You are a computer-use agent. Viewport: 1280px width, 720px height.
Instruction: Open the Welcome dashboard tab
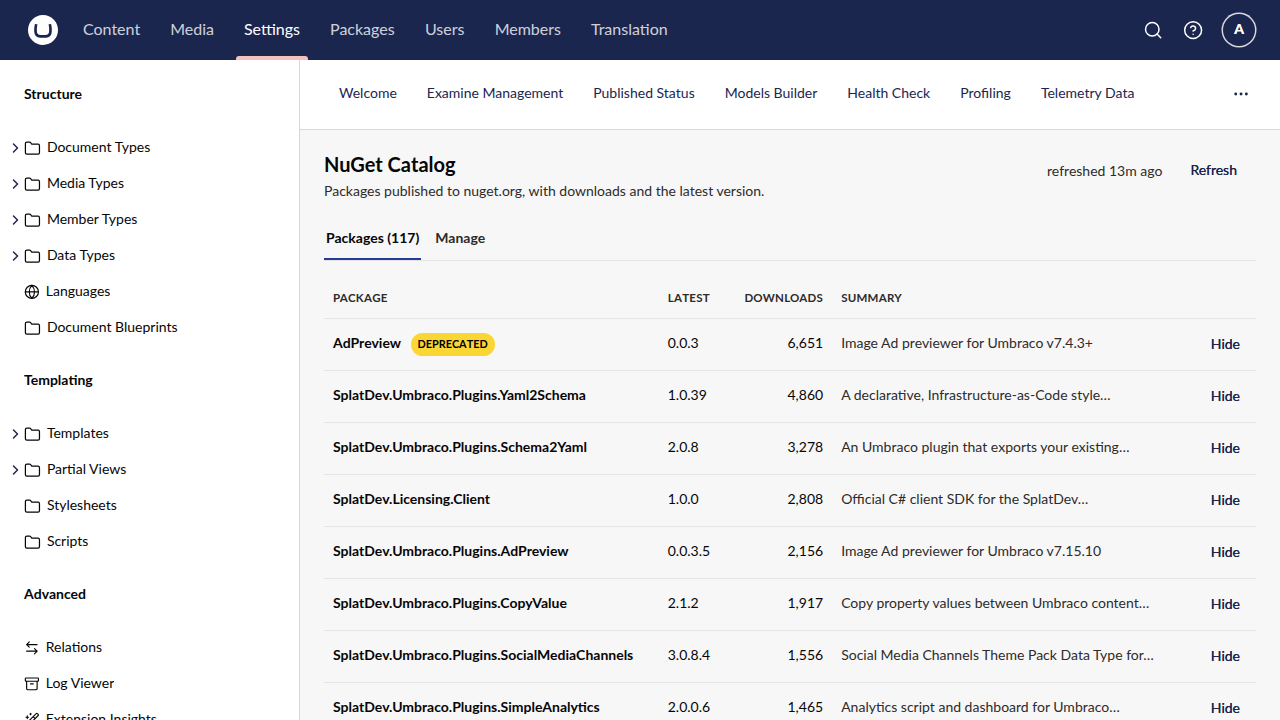point(368,93)
